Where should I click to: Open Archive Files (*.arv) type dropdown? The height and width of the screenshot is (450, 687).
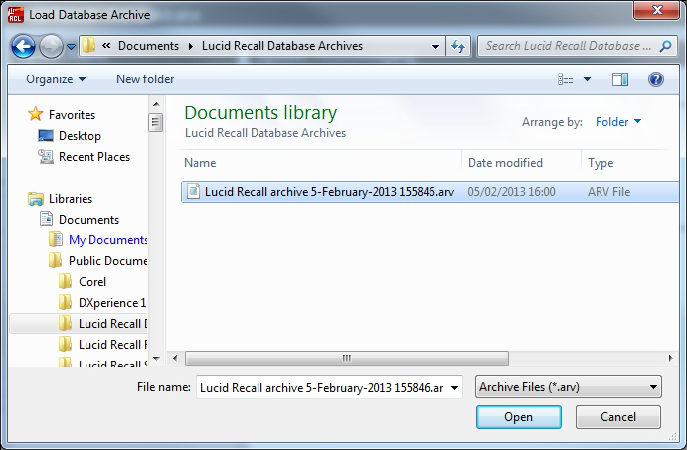coord(568,387)
